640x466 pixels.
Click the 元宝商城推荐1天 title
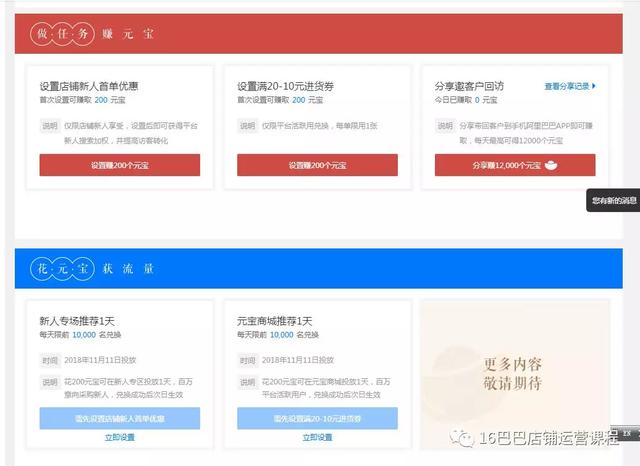275,321
